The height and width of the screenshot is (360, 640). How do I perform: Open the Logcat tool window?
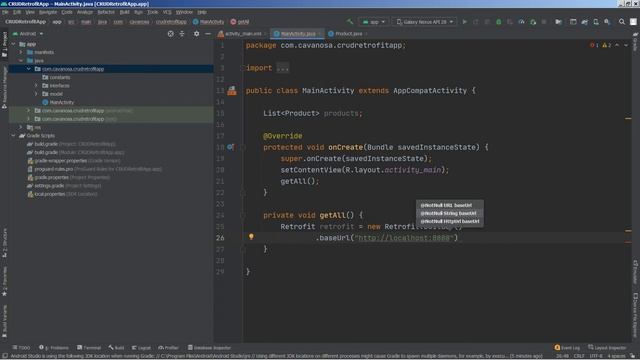point(141,348)
